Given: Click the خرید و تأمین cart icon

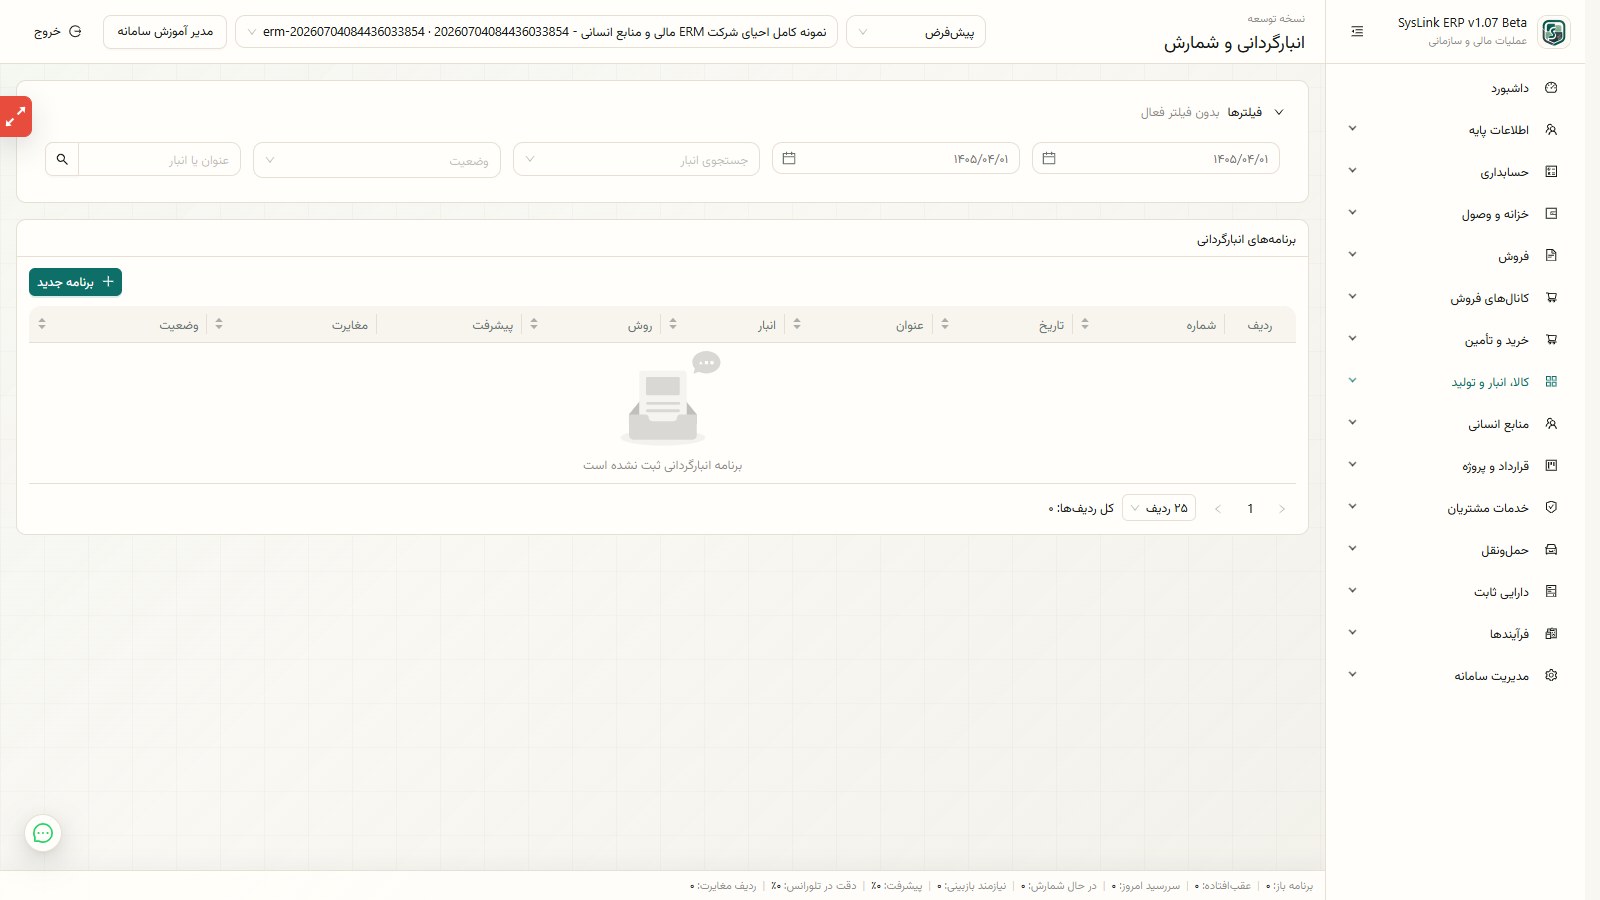Looking at the screenshot, I should (1551, 340).
